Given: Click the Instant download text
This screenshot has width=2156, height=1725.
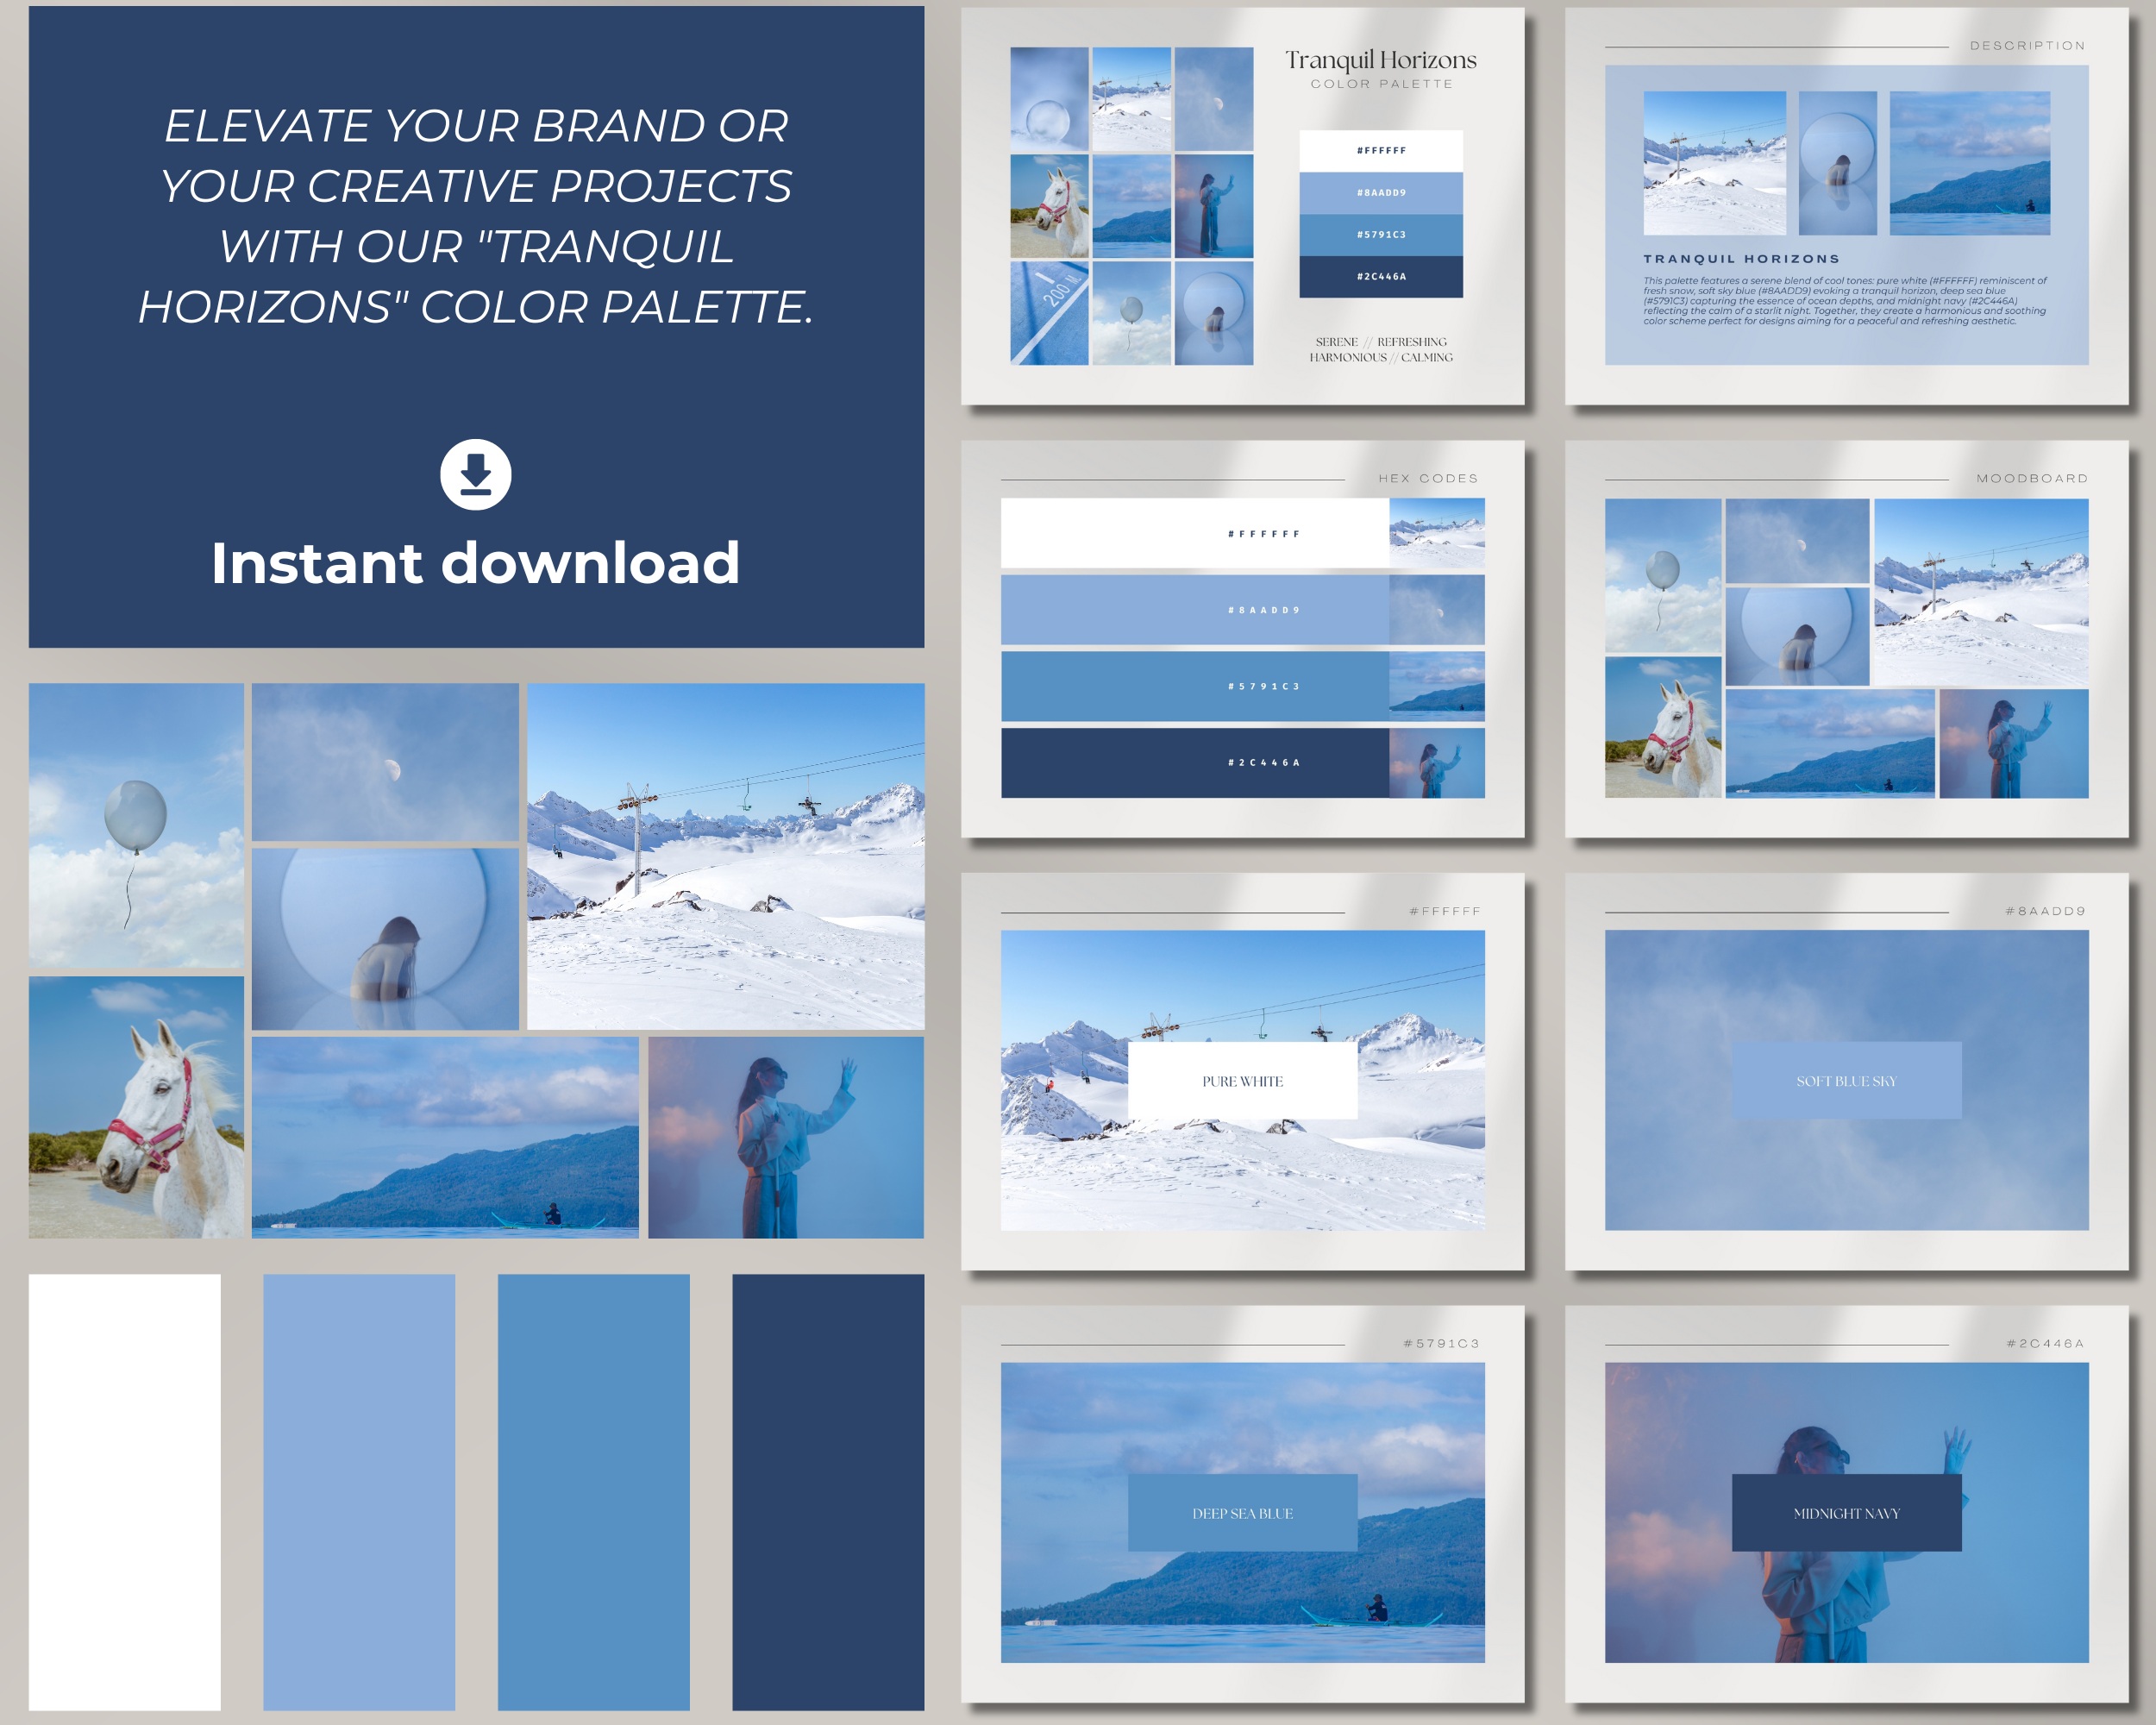Looking at the screenshot, I should (475, 563).
